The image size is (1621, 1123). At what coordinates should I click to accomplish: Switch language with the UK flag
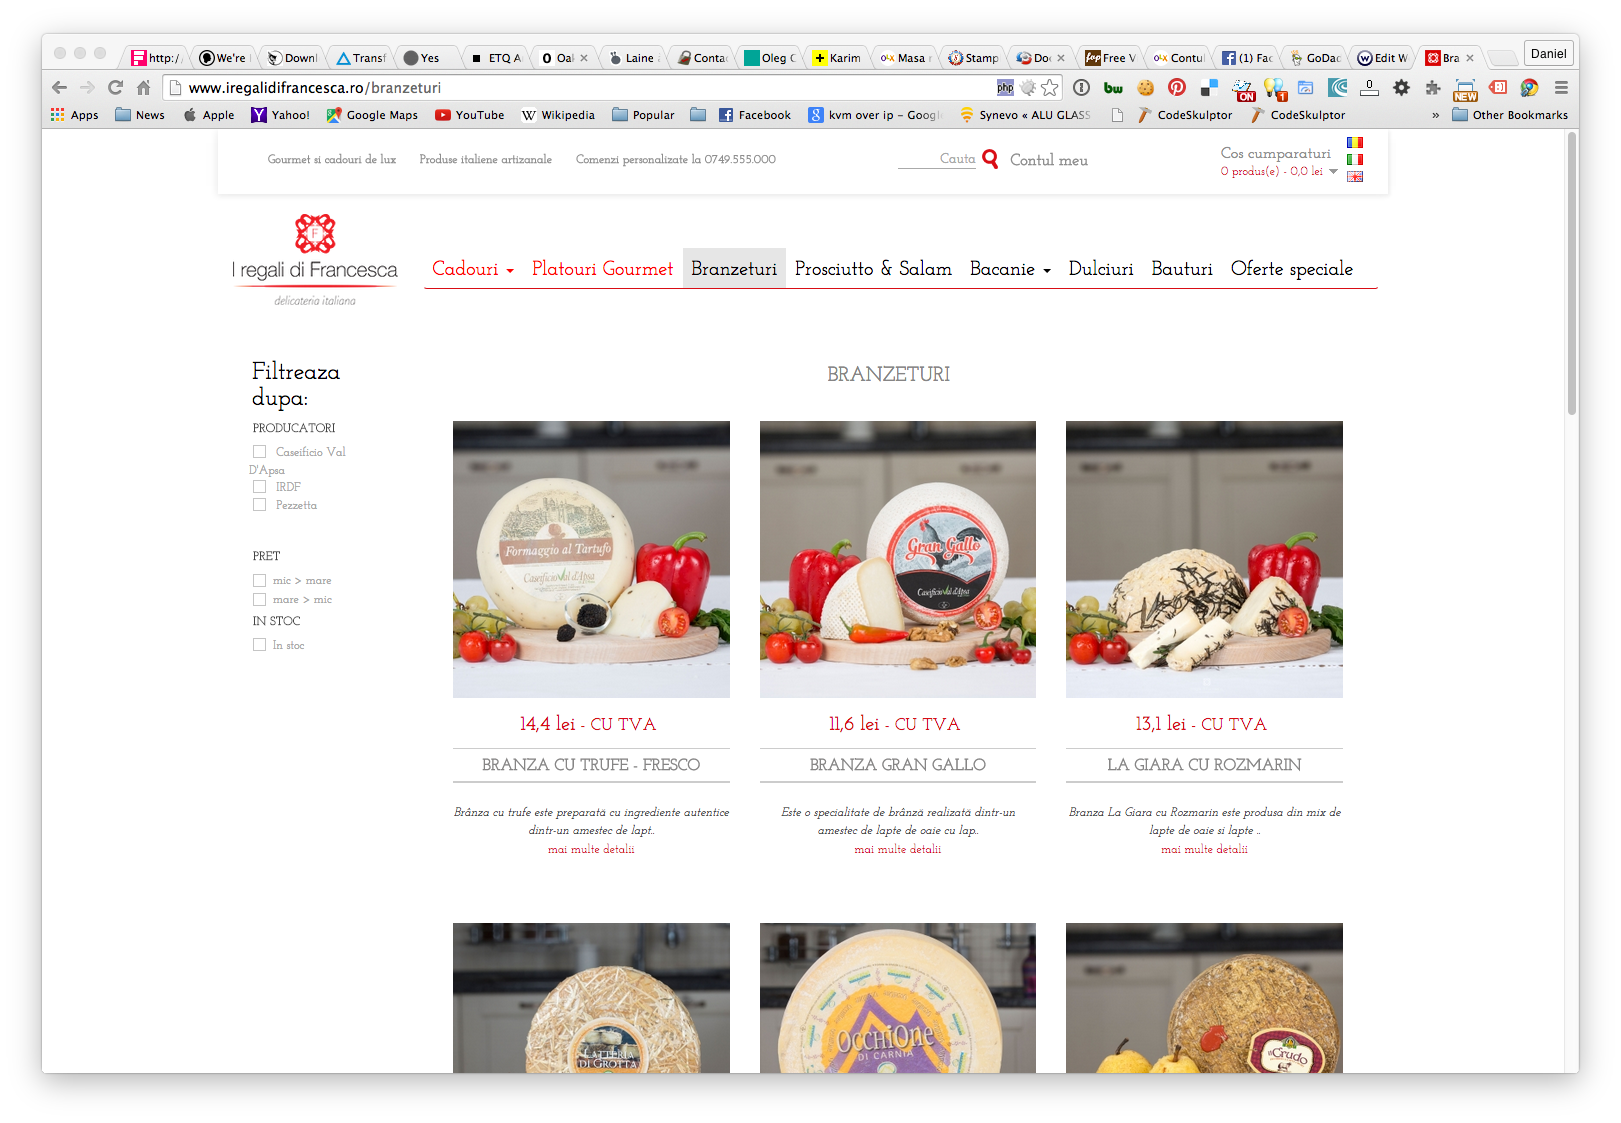coord(1355,177)
